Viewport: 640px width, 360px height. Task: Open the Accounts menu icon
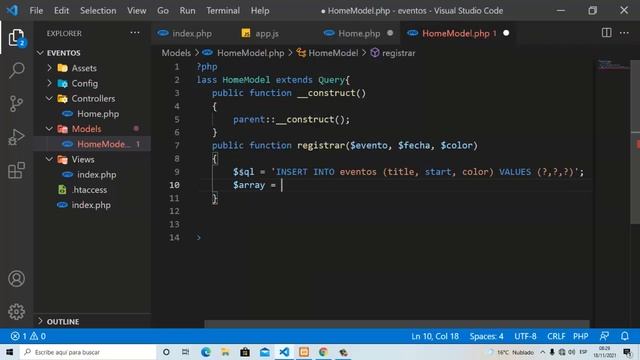pyautogui.click(x=16, y=279)
